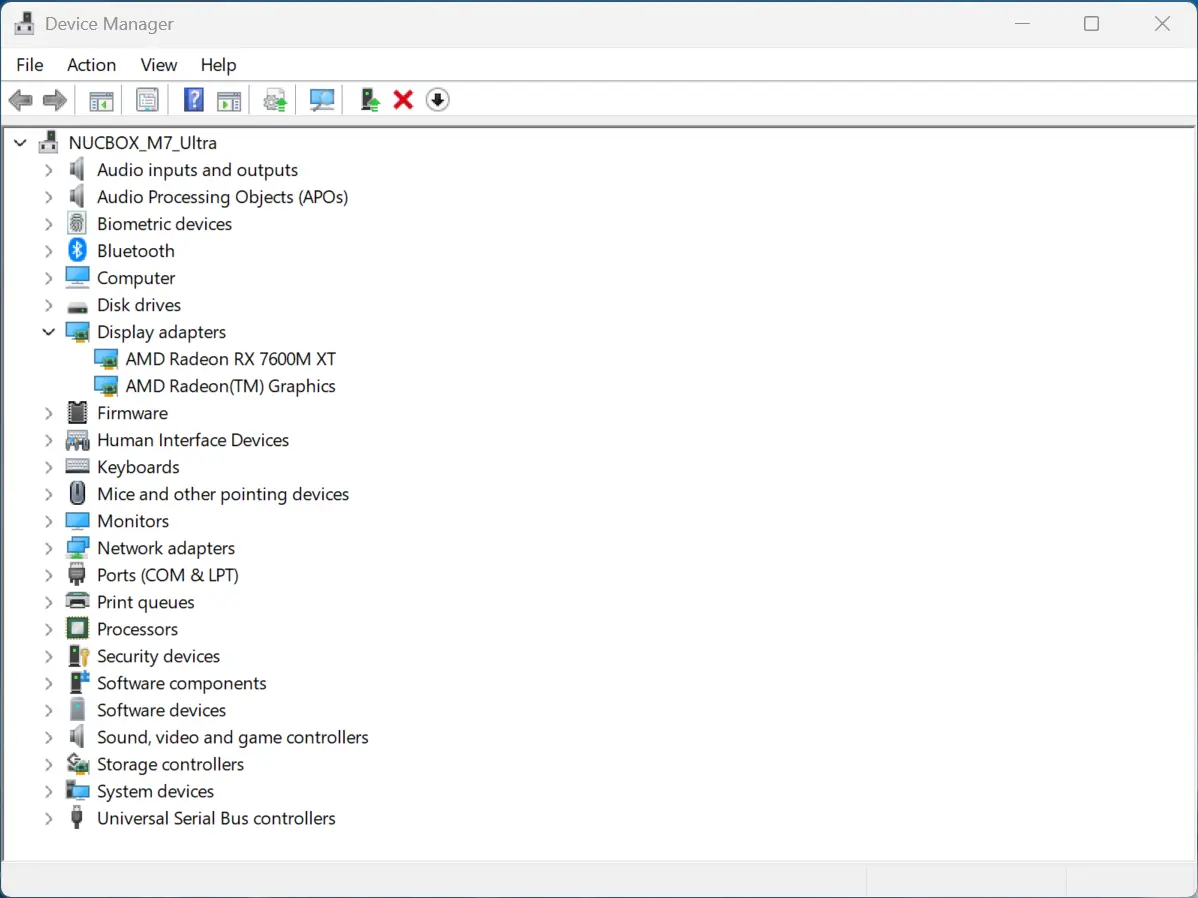Select the Display adapters label
Image resolution: width=1198 pixels, height=898 pixels.
[161, 332]
